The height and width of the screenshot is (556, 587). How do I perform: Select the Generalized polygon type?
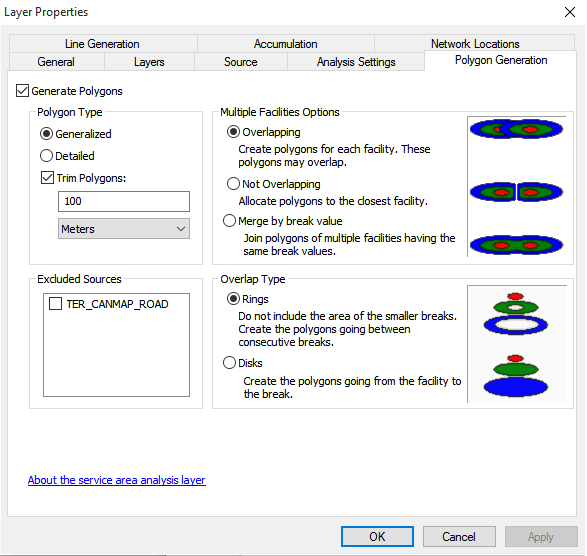(x=46, y=134)
